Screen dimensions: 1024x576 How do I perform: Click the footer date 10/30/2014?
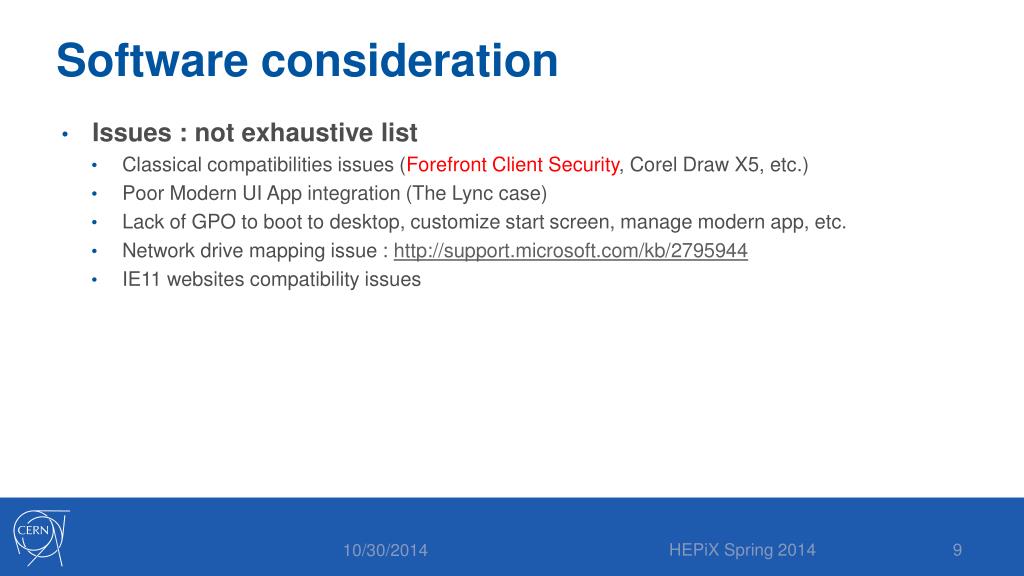click(385, 551)
